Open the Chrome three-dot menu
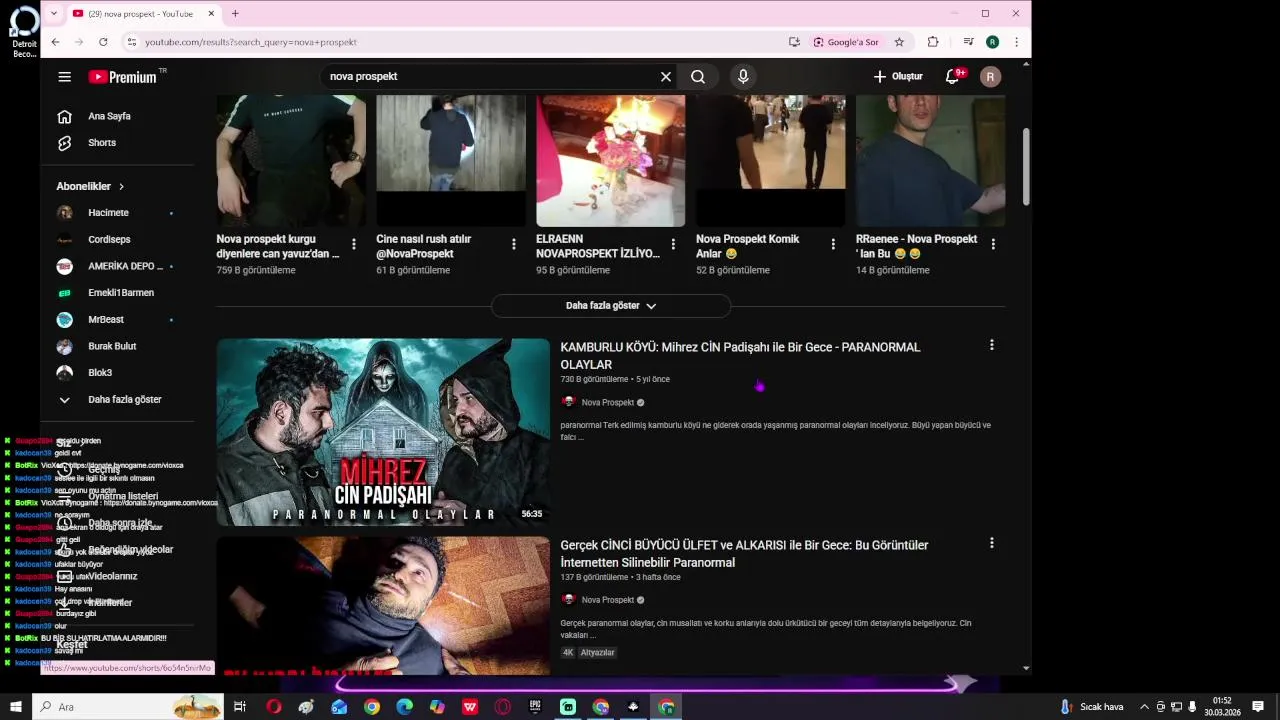The height and width of the screenshot is (720, 1280). click(x=1016, y=42)
